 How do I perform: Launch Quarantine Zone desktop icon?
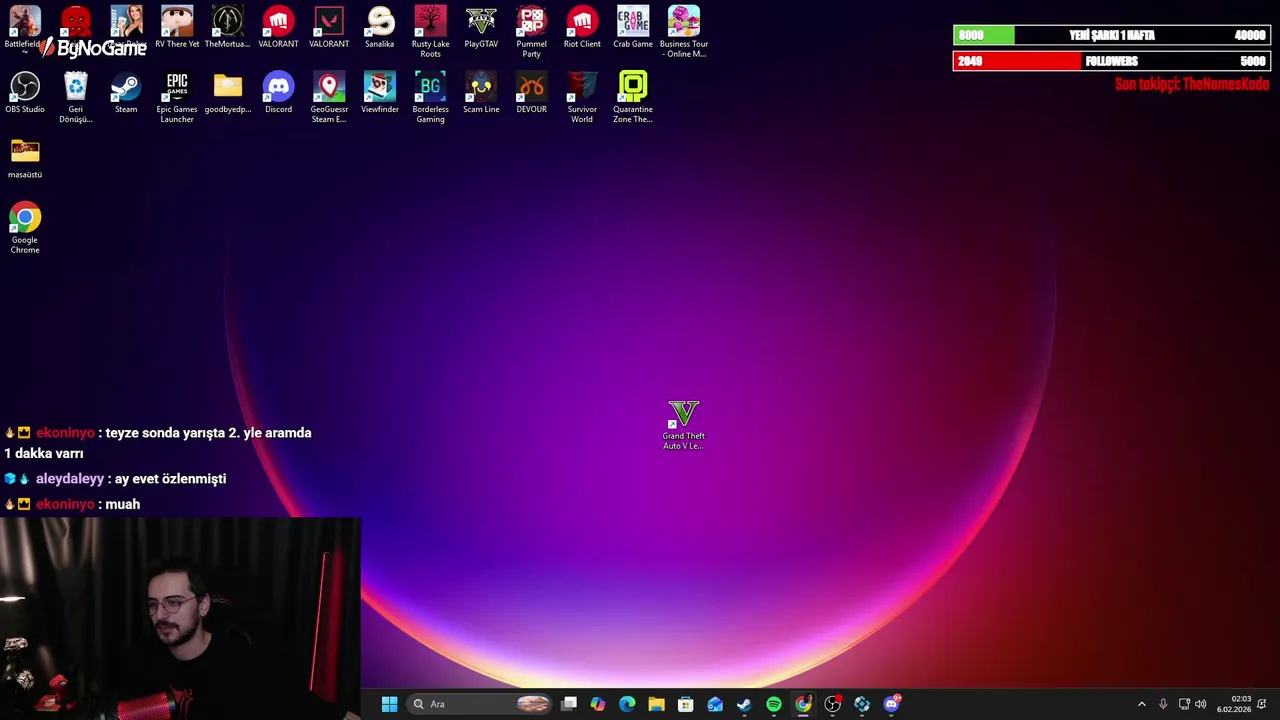tap(633, 97)
